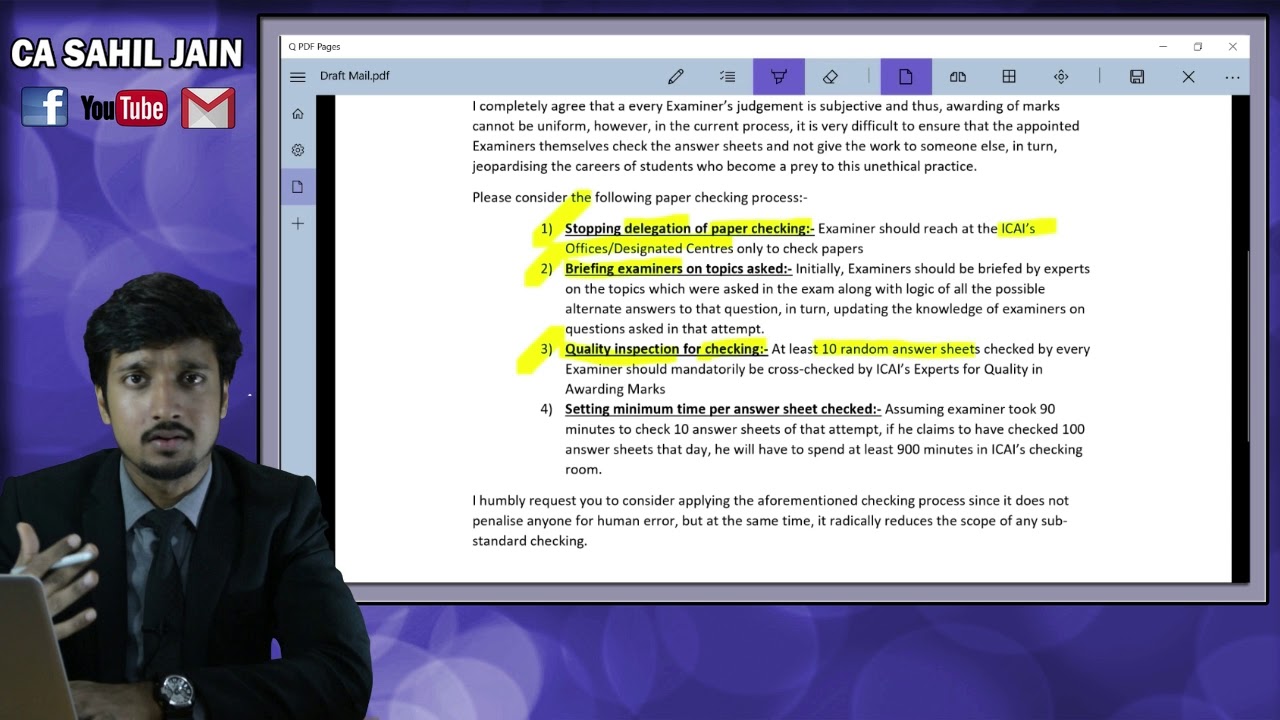Viewport: 1280px width, 720px height.
Task: Go to Home in the sidebar
Action: coord(298,114)
